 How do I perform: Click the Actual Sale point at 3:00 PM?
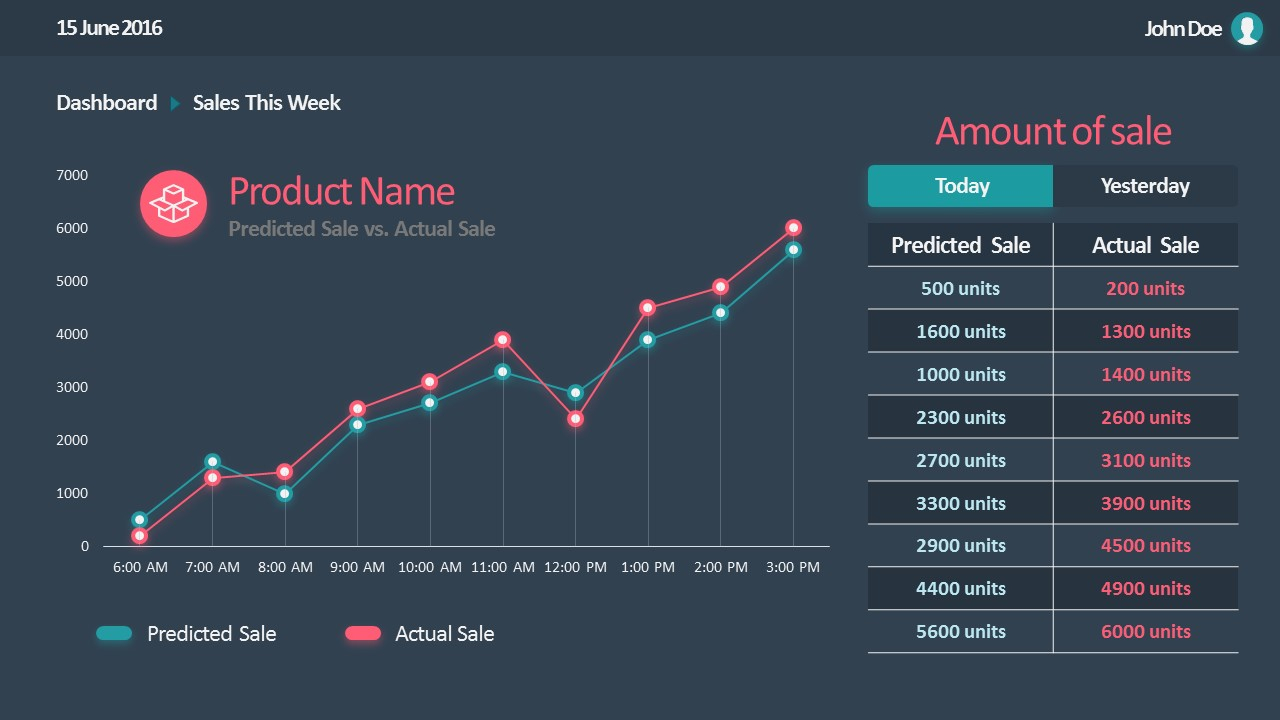(793, 228)
